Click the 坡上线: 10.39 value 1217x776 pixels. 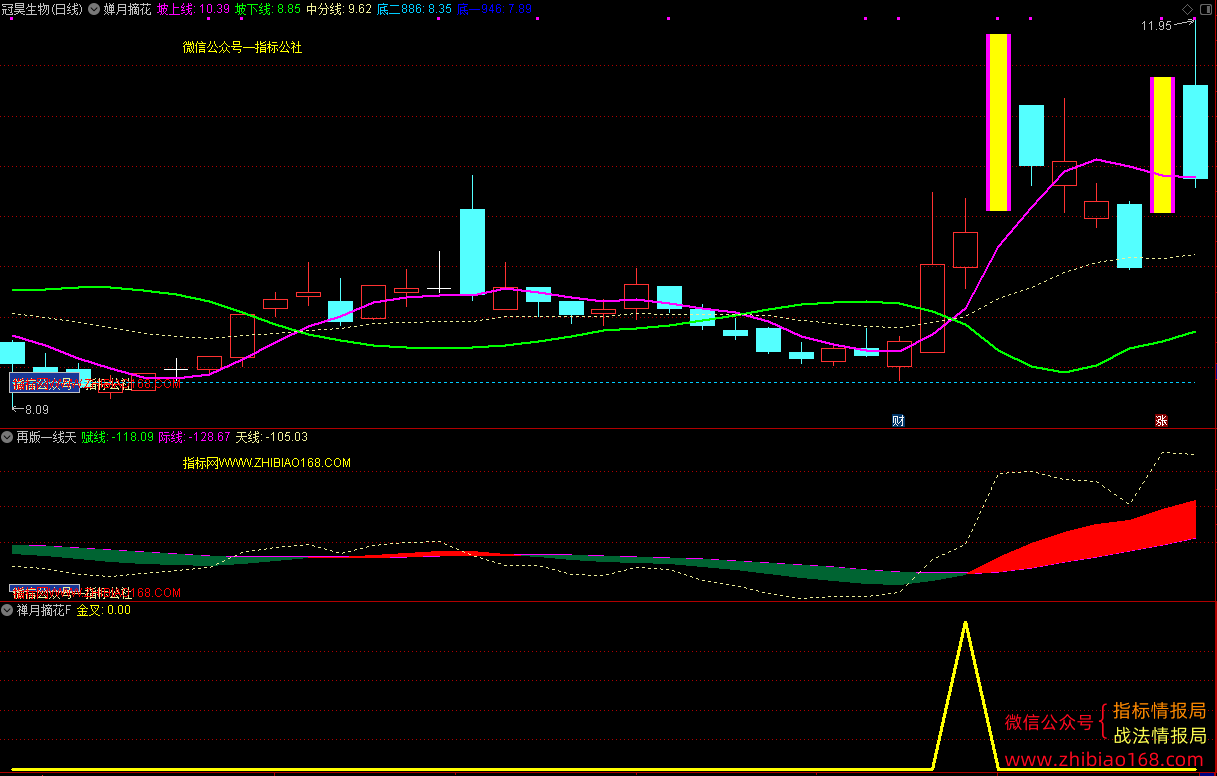(194, 9)
